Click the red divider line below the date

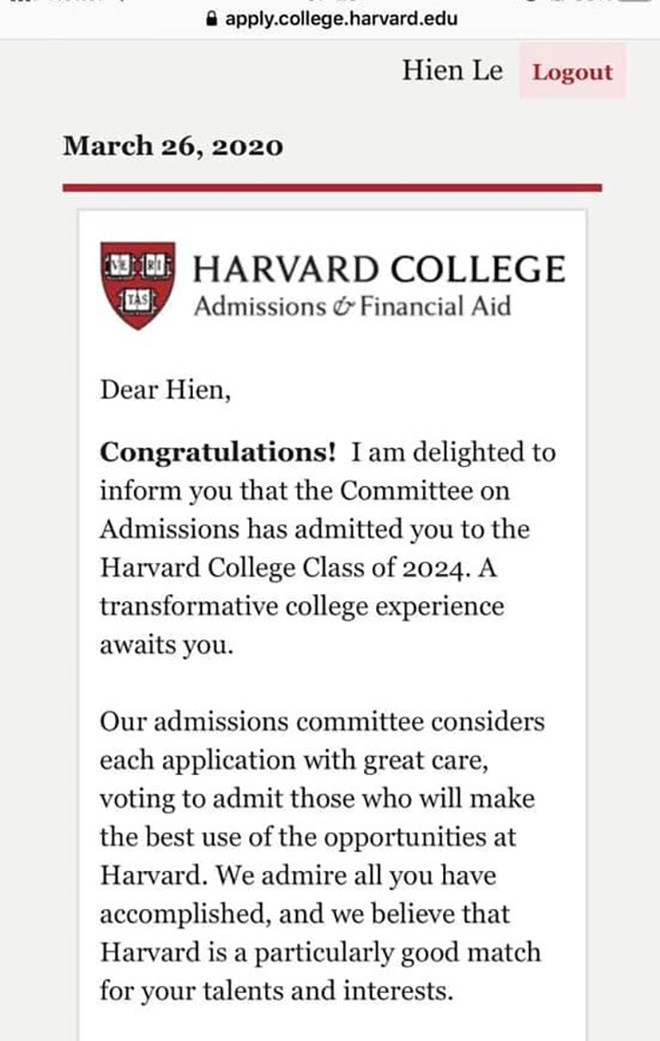[x=332, y=187]
